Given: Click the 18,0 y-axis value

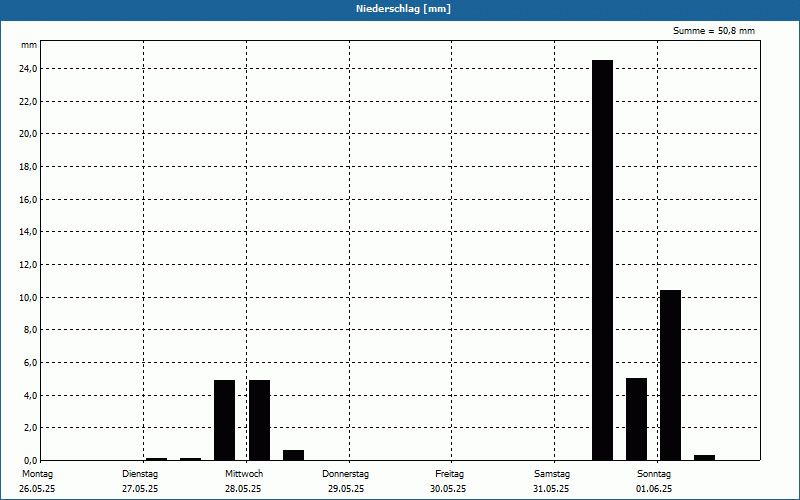Looking at the screenshot, I should pos(29,167).
